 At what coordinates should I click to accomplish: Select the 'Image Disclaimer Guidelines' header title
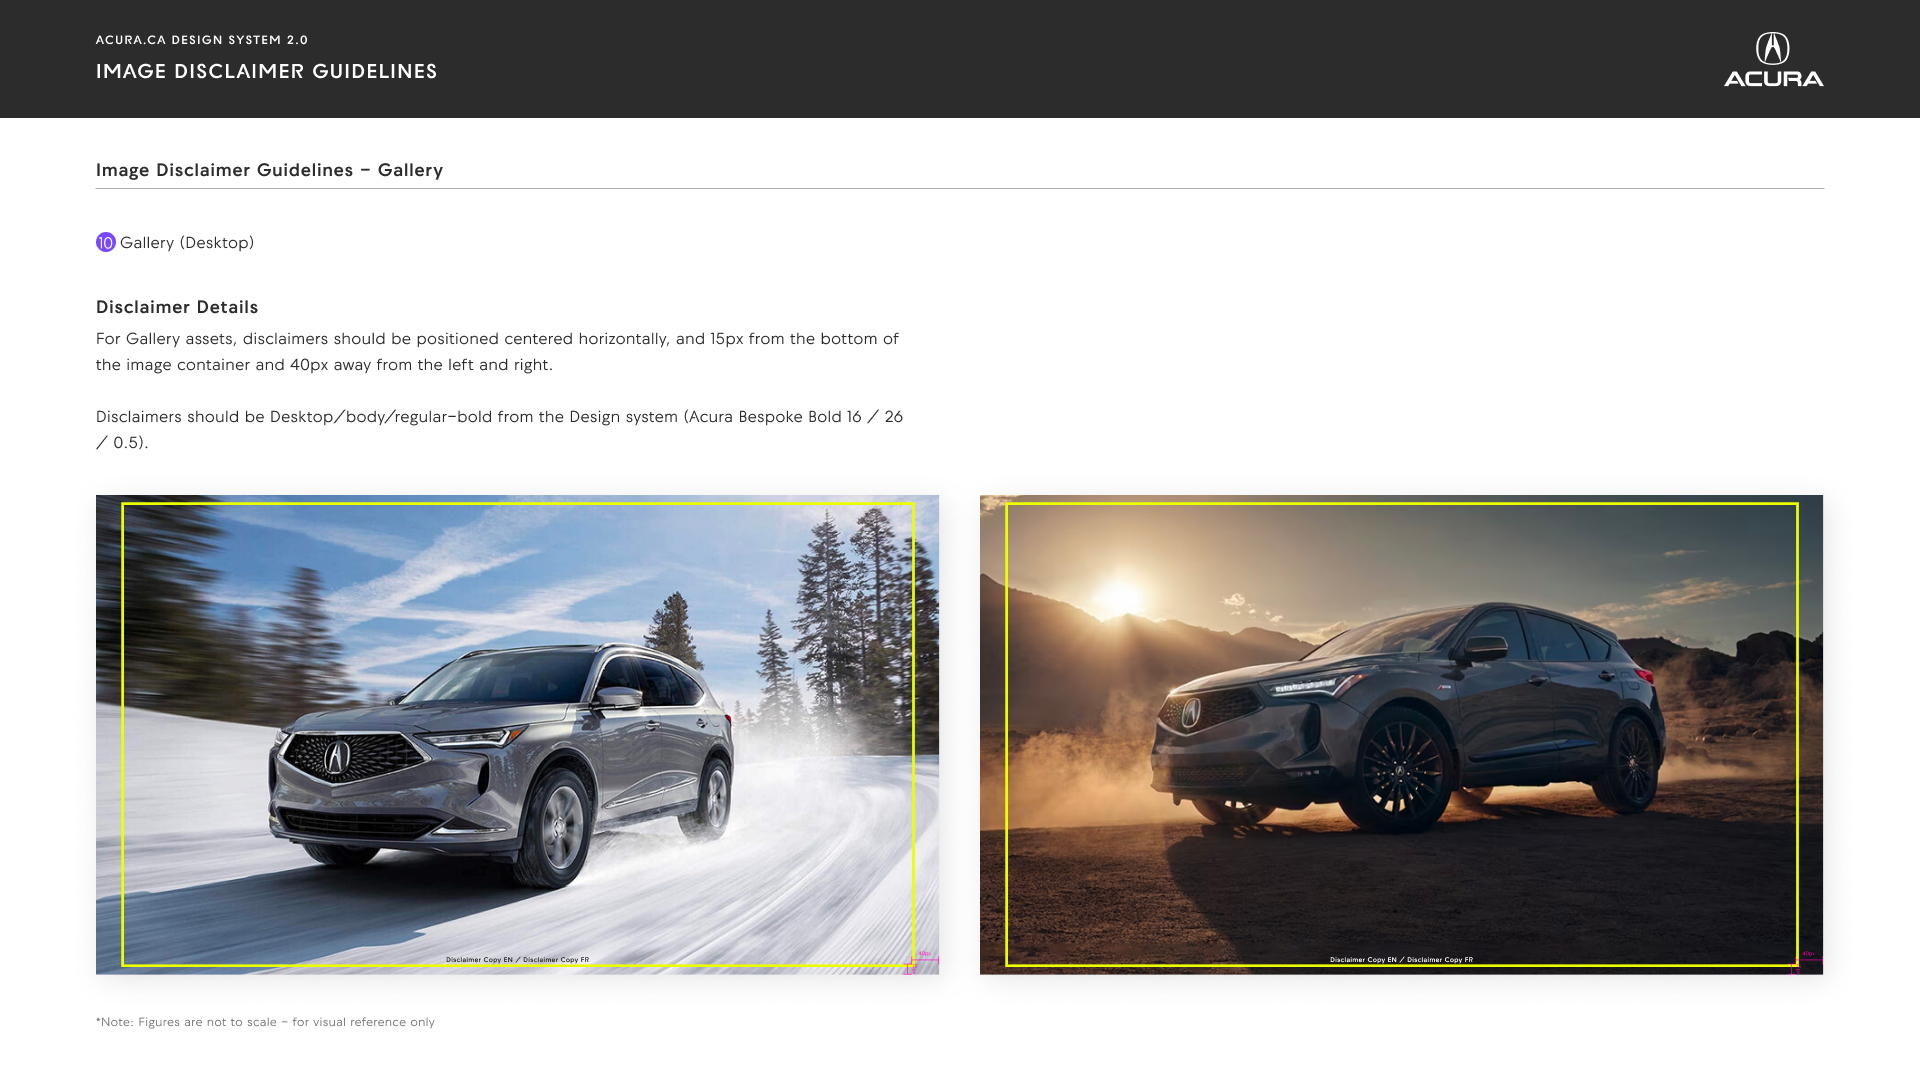click(x=267, y=71)
